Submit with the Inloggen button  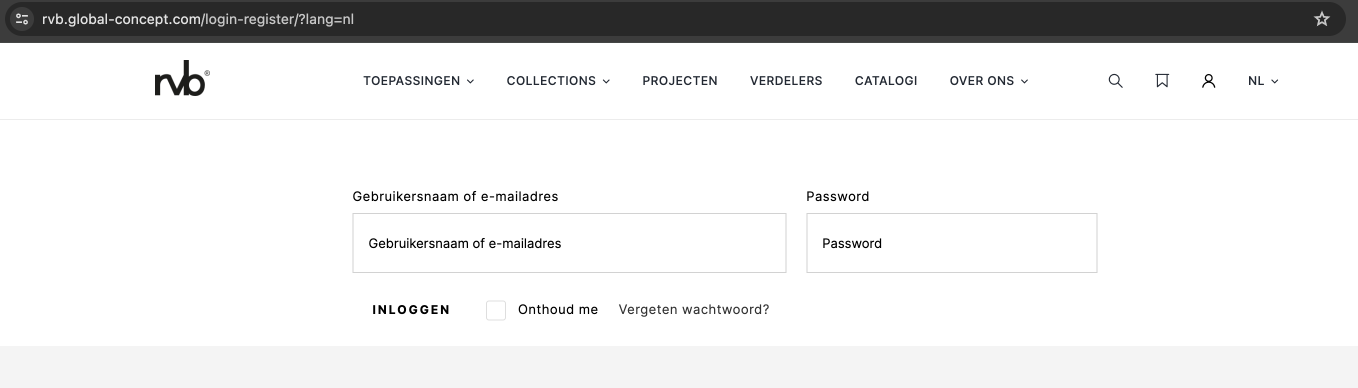pyautogui.click(x=411, y=310)
